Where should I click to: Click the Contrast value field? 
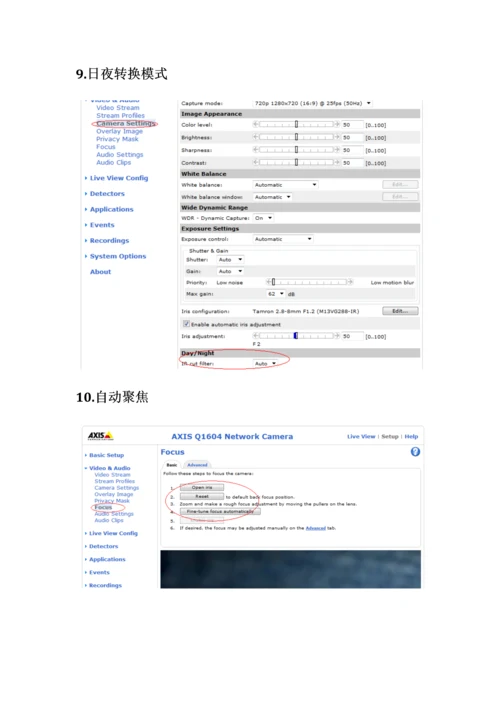tap(352, 163)
